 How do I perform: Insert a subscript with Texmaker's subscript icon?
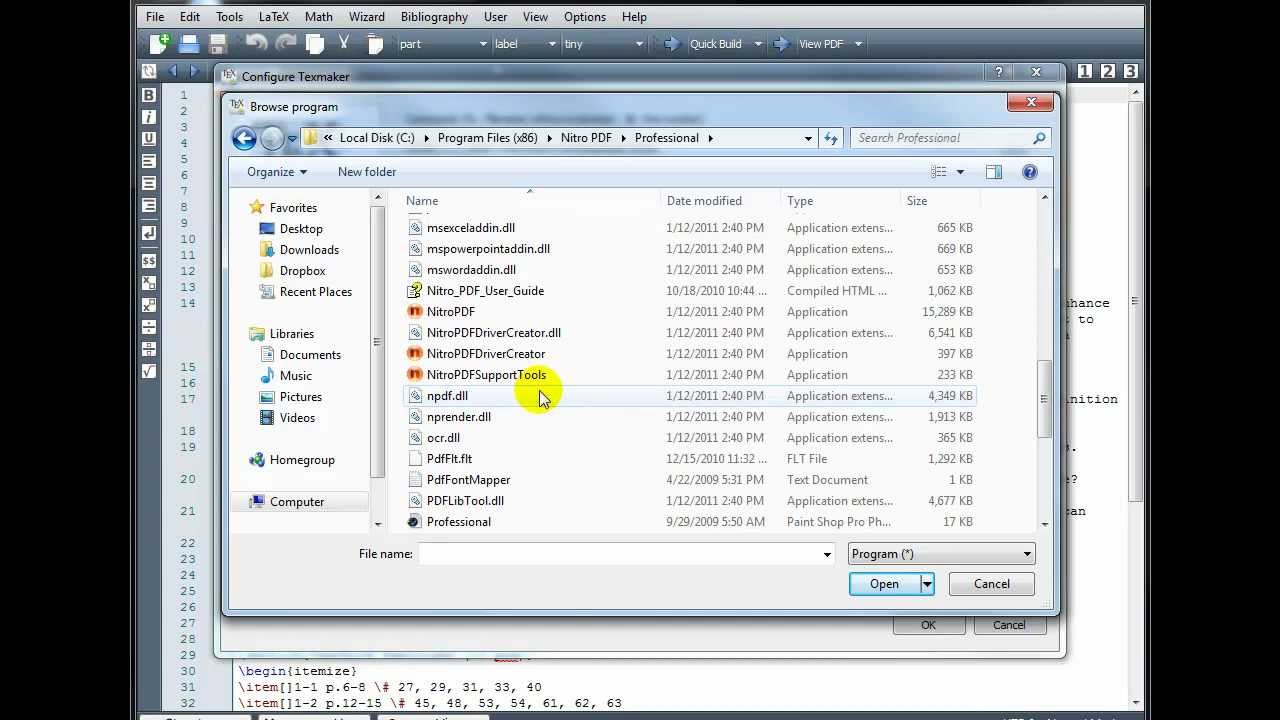tap(149, 283)
